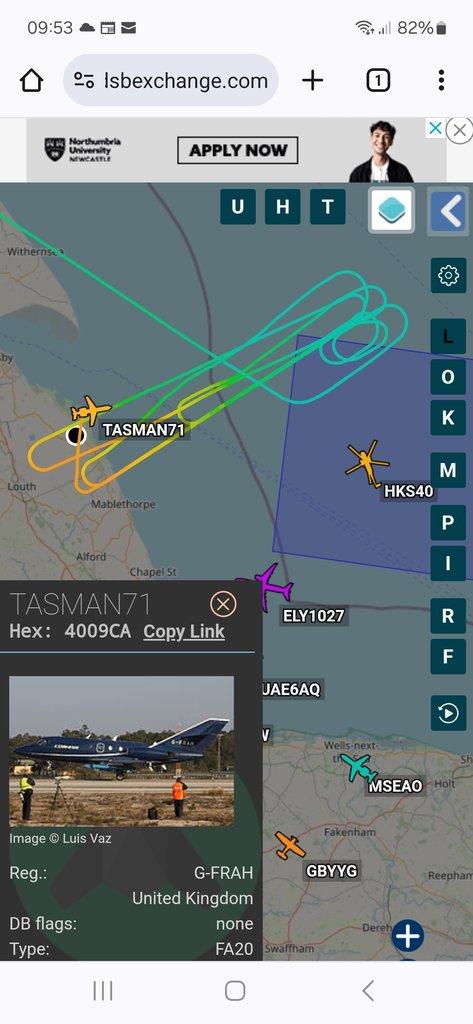Image resolution: width=473 pixels, height=1024 pixels.
Task: Toggle the H map button
Action: (283, 207)
